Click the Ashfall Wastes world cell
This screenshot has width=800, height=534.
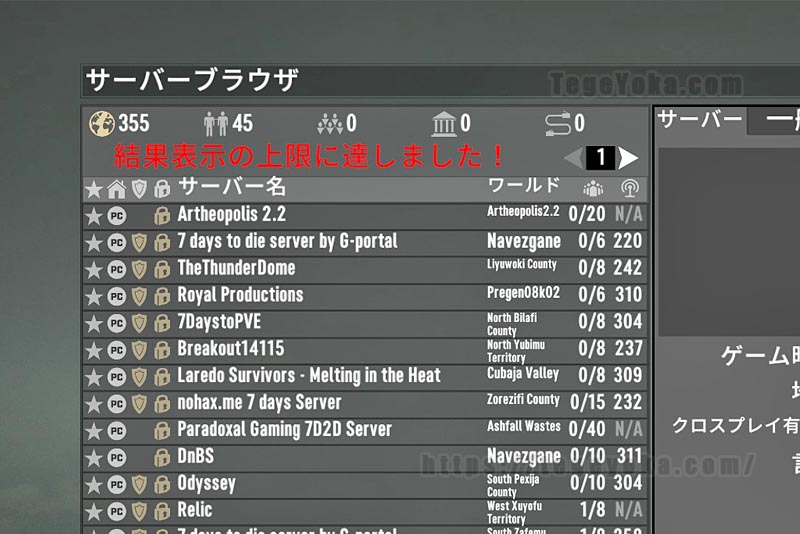coord(523,426)
